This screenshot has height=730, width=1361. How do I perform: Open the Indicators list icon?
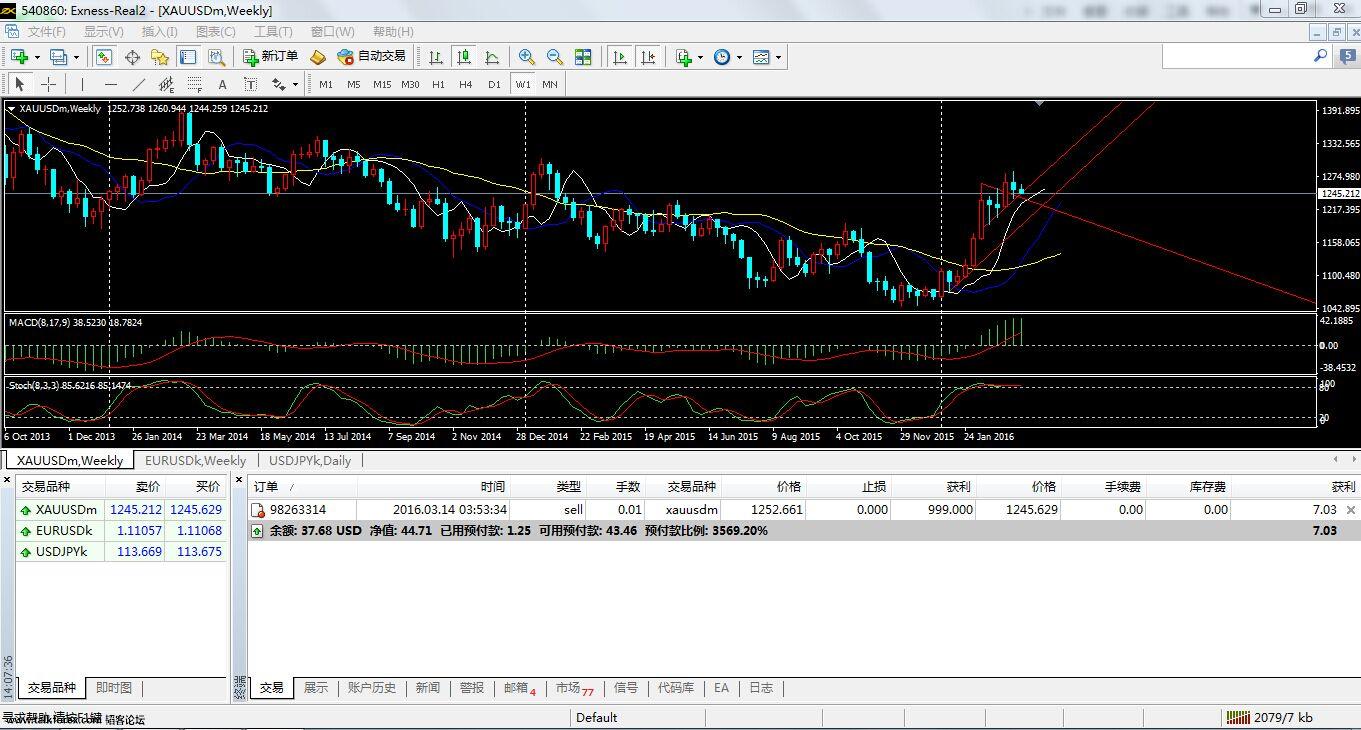pos(684,57)
